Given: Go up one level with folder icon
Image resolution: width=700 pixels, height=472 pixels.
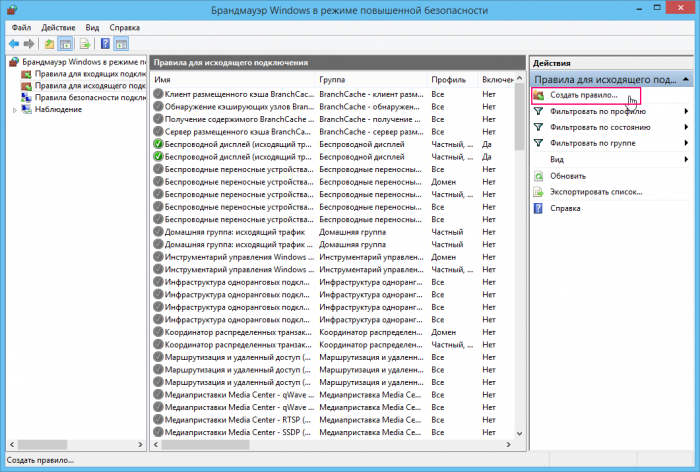Looking at the screenshot, I should (49, 44).
